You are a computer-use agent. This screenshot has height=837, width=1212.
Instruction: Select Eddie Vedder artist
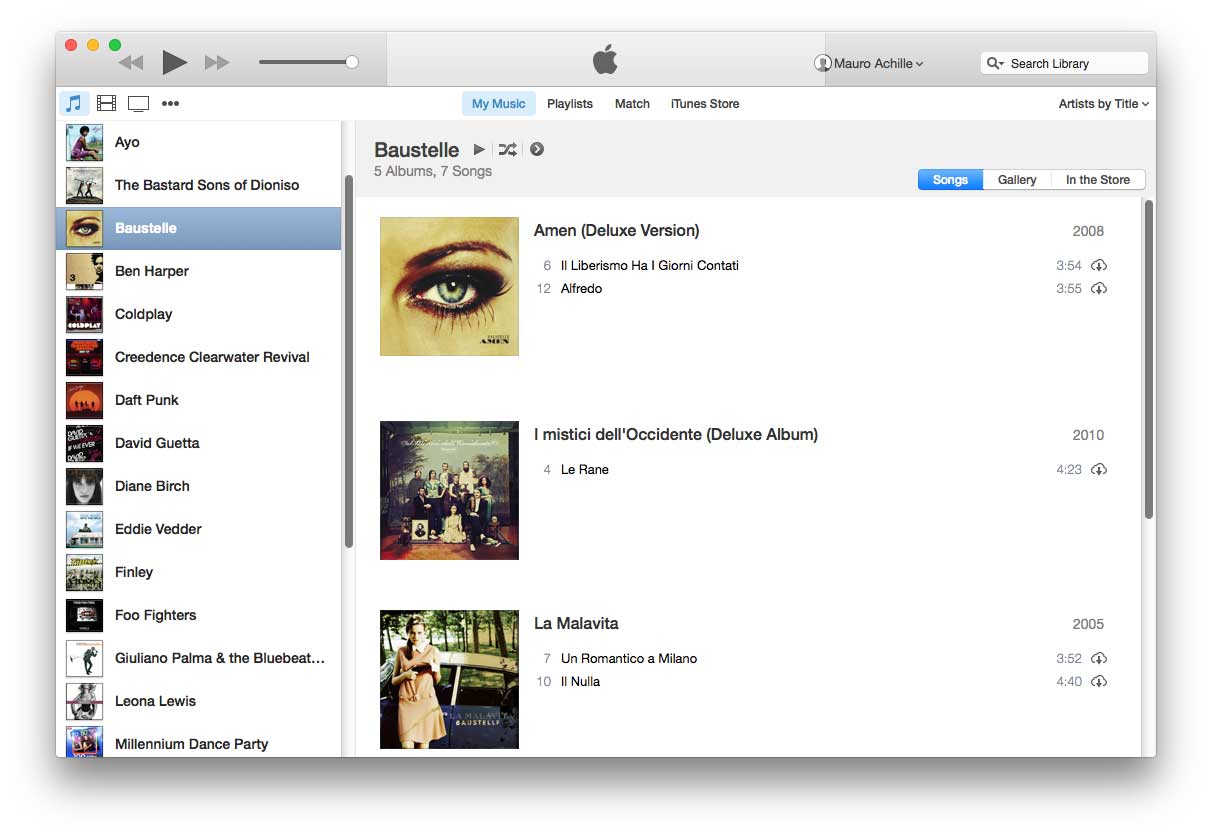click(198, 529)
